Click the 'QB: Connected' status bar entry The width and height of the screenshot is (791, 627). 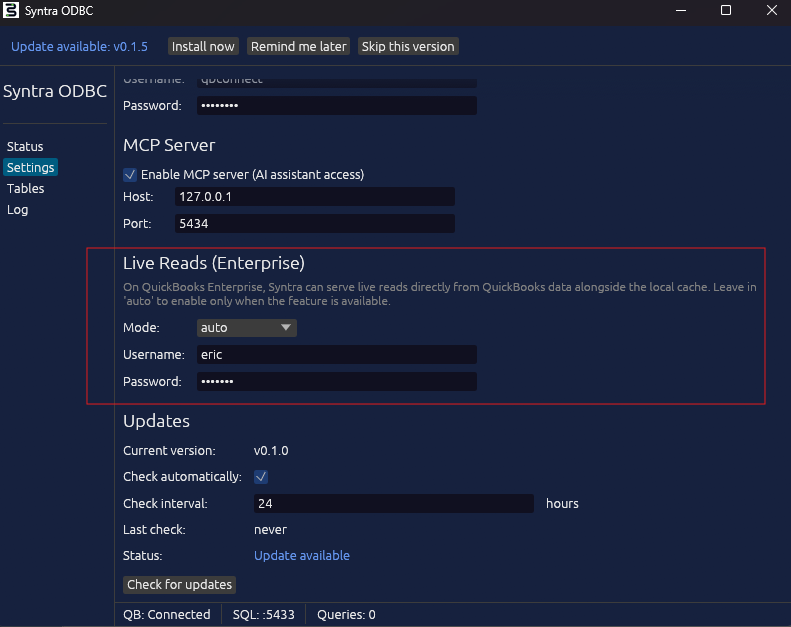pyautogui.click(x=167, y=614)
